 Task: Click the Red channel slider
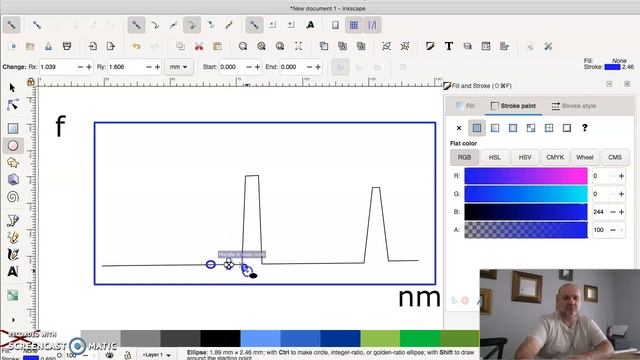[526, 176]
